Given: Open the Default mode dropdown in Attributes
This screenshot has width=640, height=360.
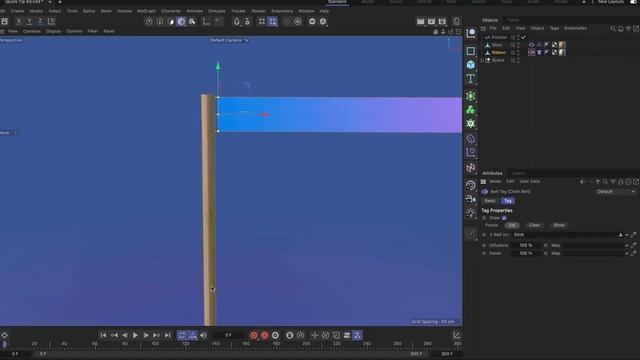Looking at the screenshot, I should [x=616, y=191].
